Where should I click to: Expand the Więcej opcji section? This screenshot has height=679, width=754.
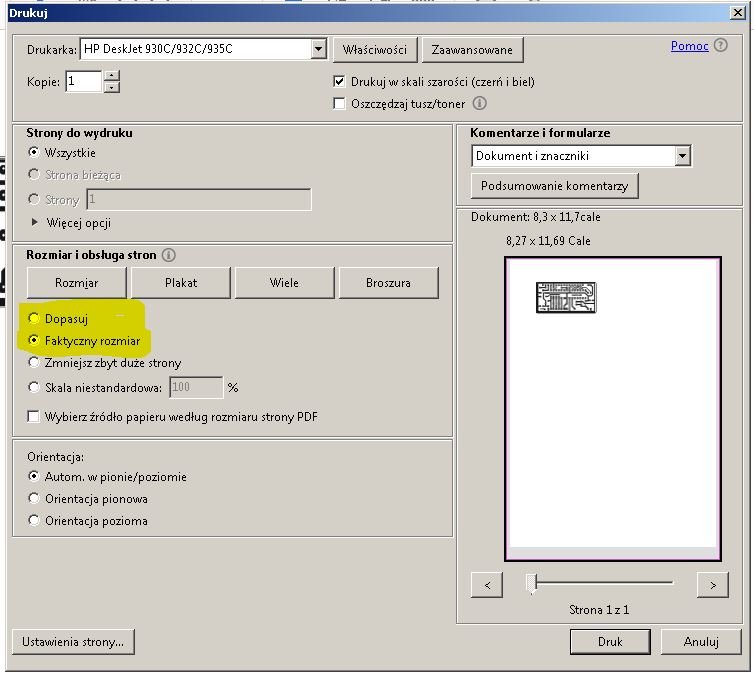tap(35, 222)
